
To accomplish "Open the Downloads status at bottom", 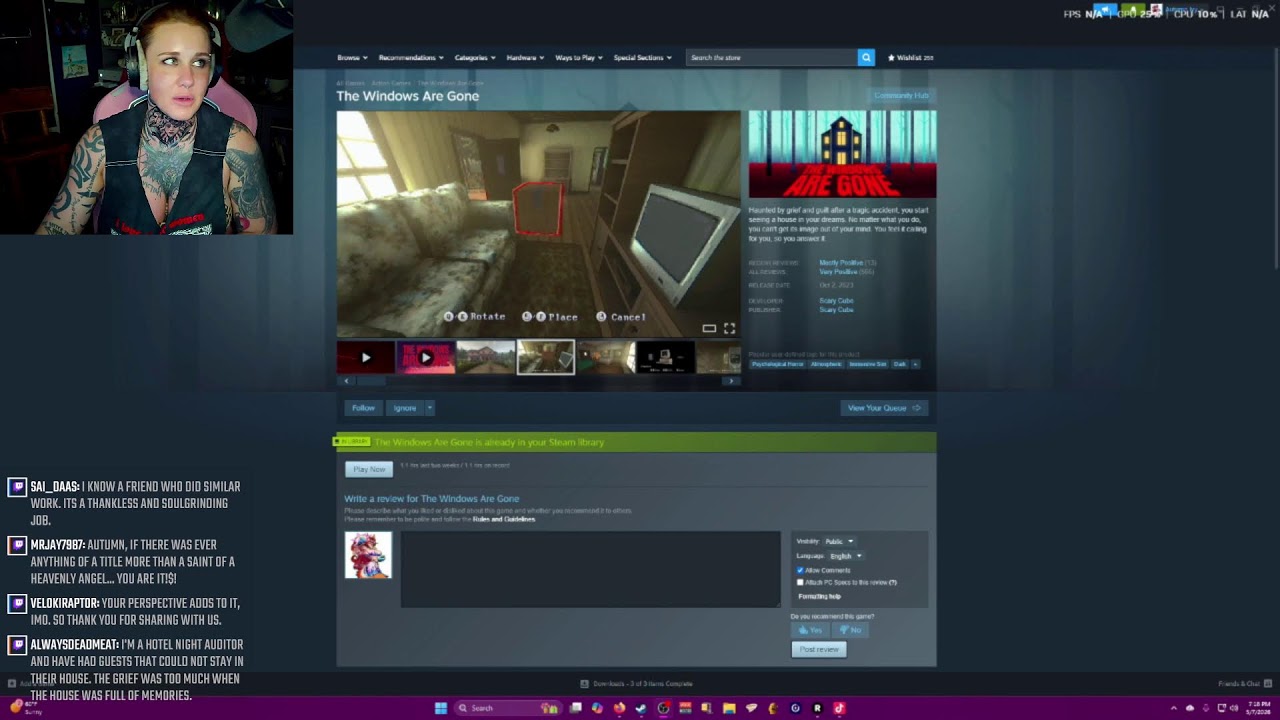I will [x=636, y=684].
